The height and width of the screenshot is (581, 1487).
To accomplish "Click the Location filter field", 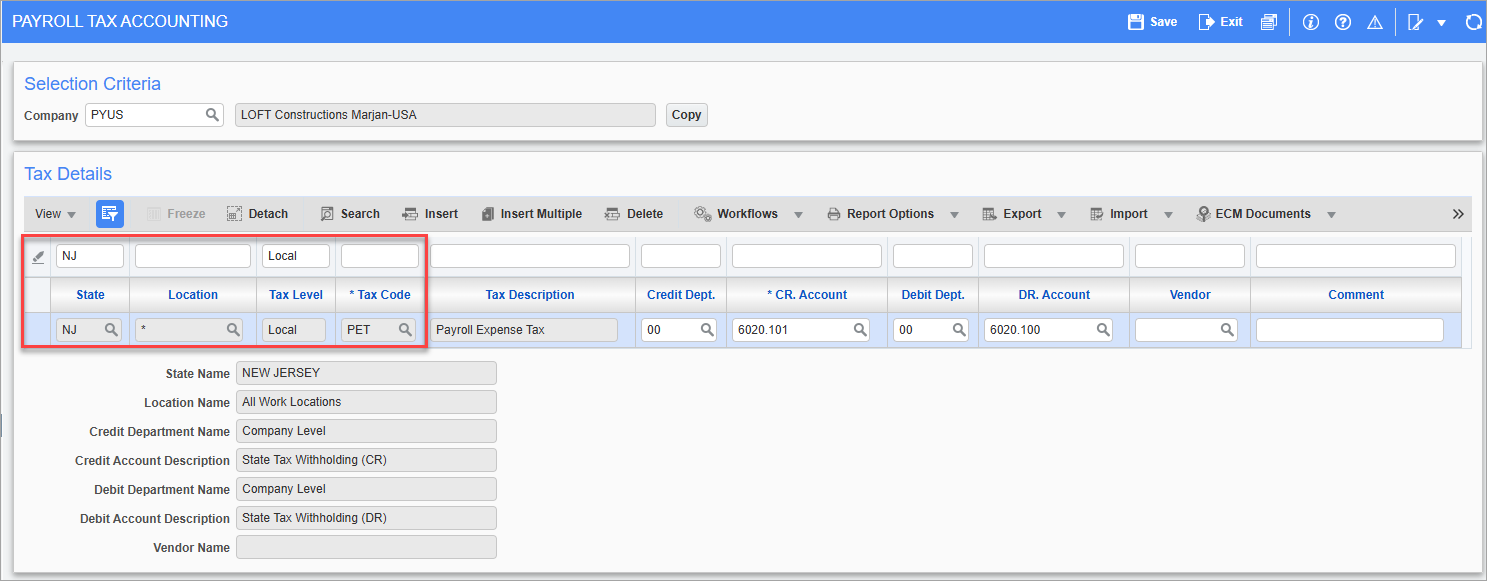I will [193, 256].
